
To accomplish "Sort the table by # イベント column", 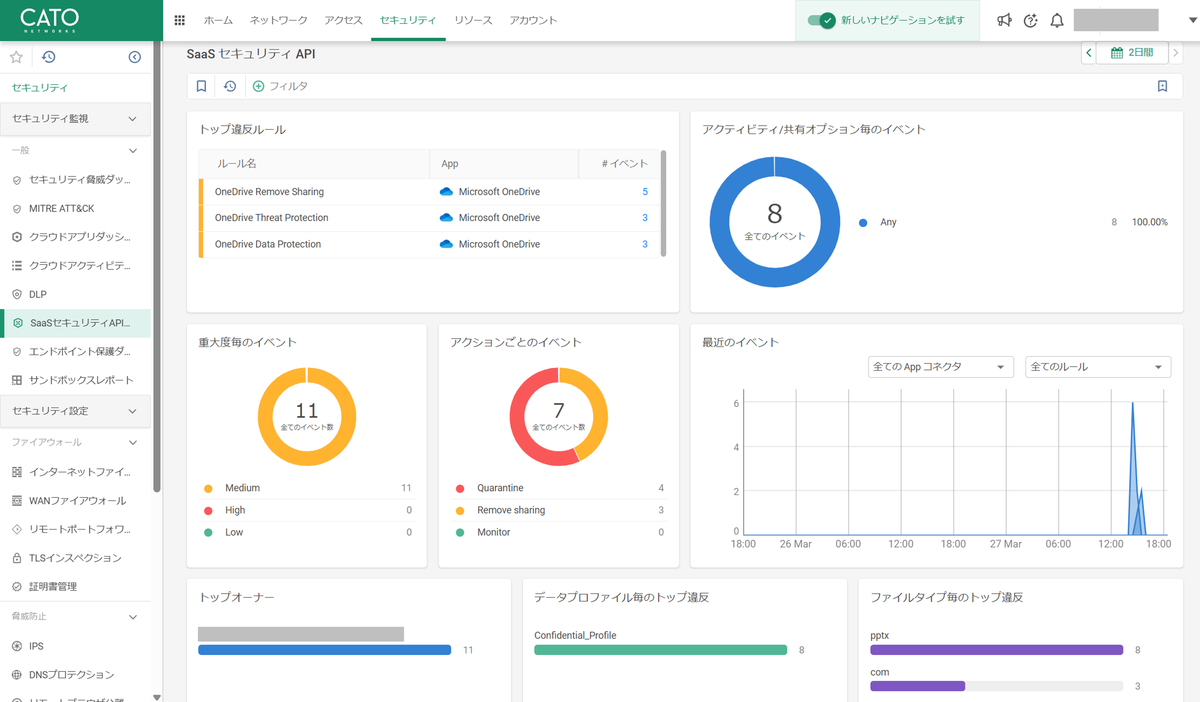I will point(619,164).
